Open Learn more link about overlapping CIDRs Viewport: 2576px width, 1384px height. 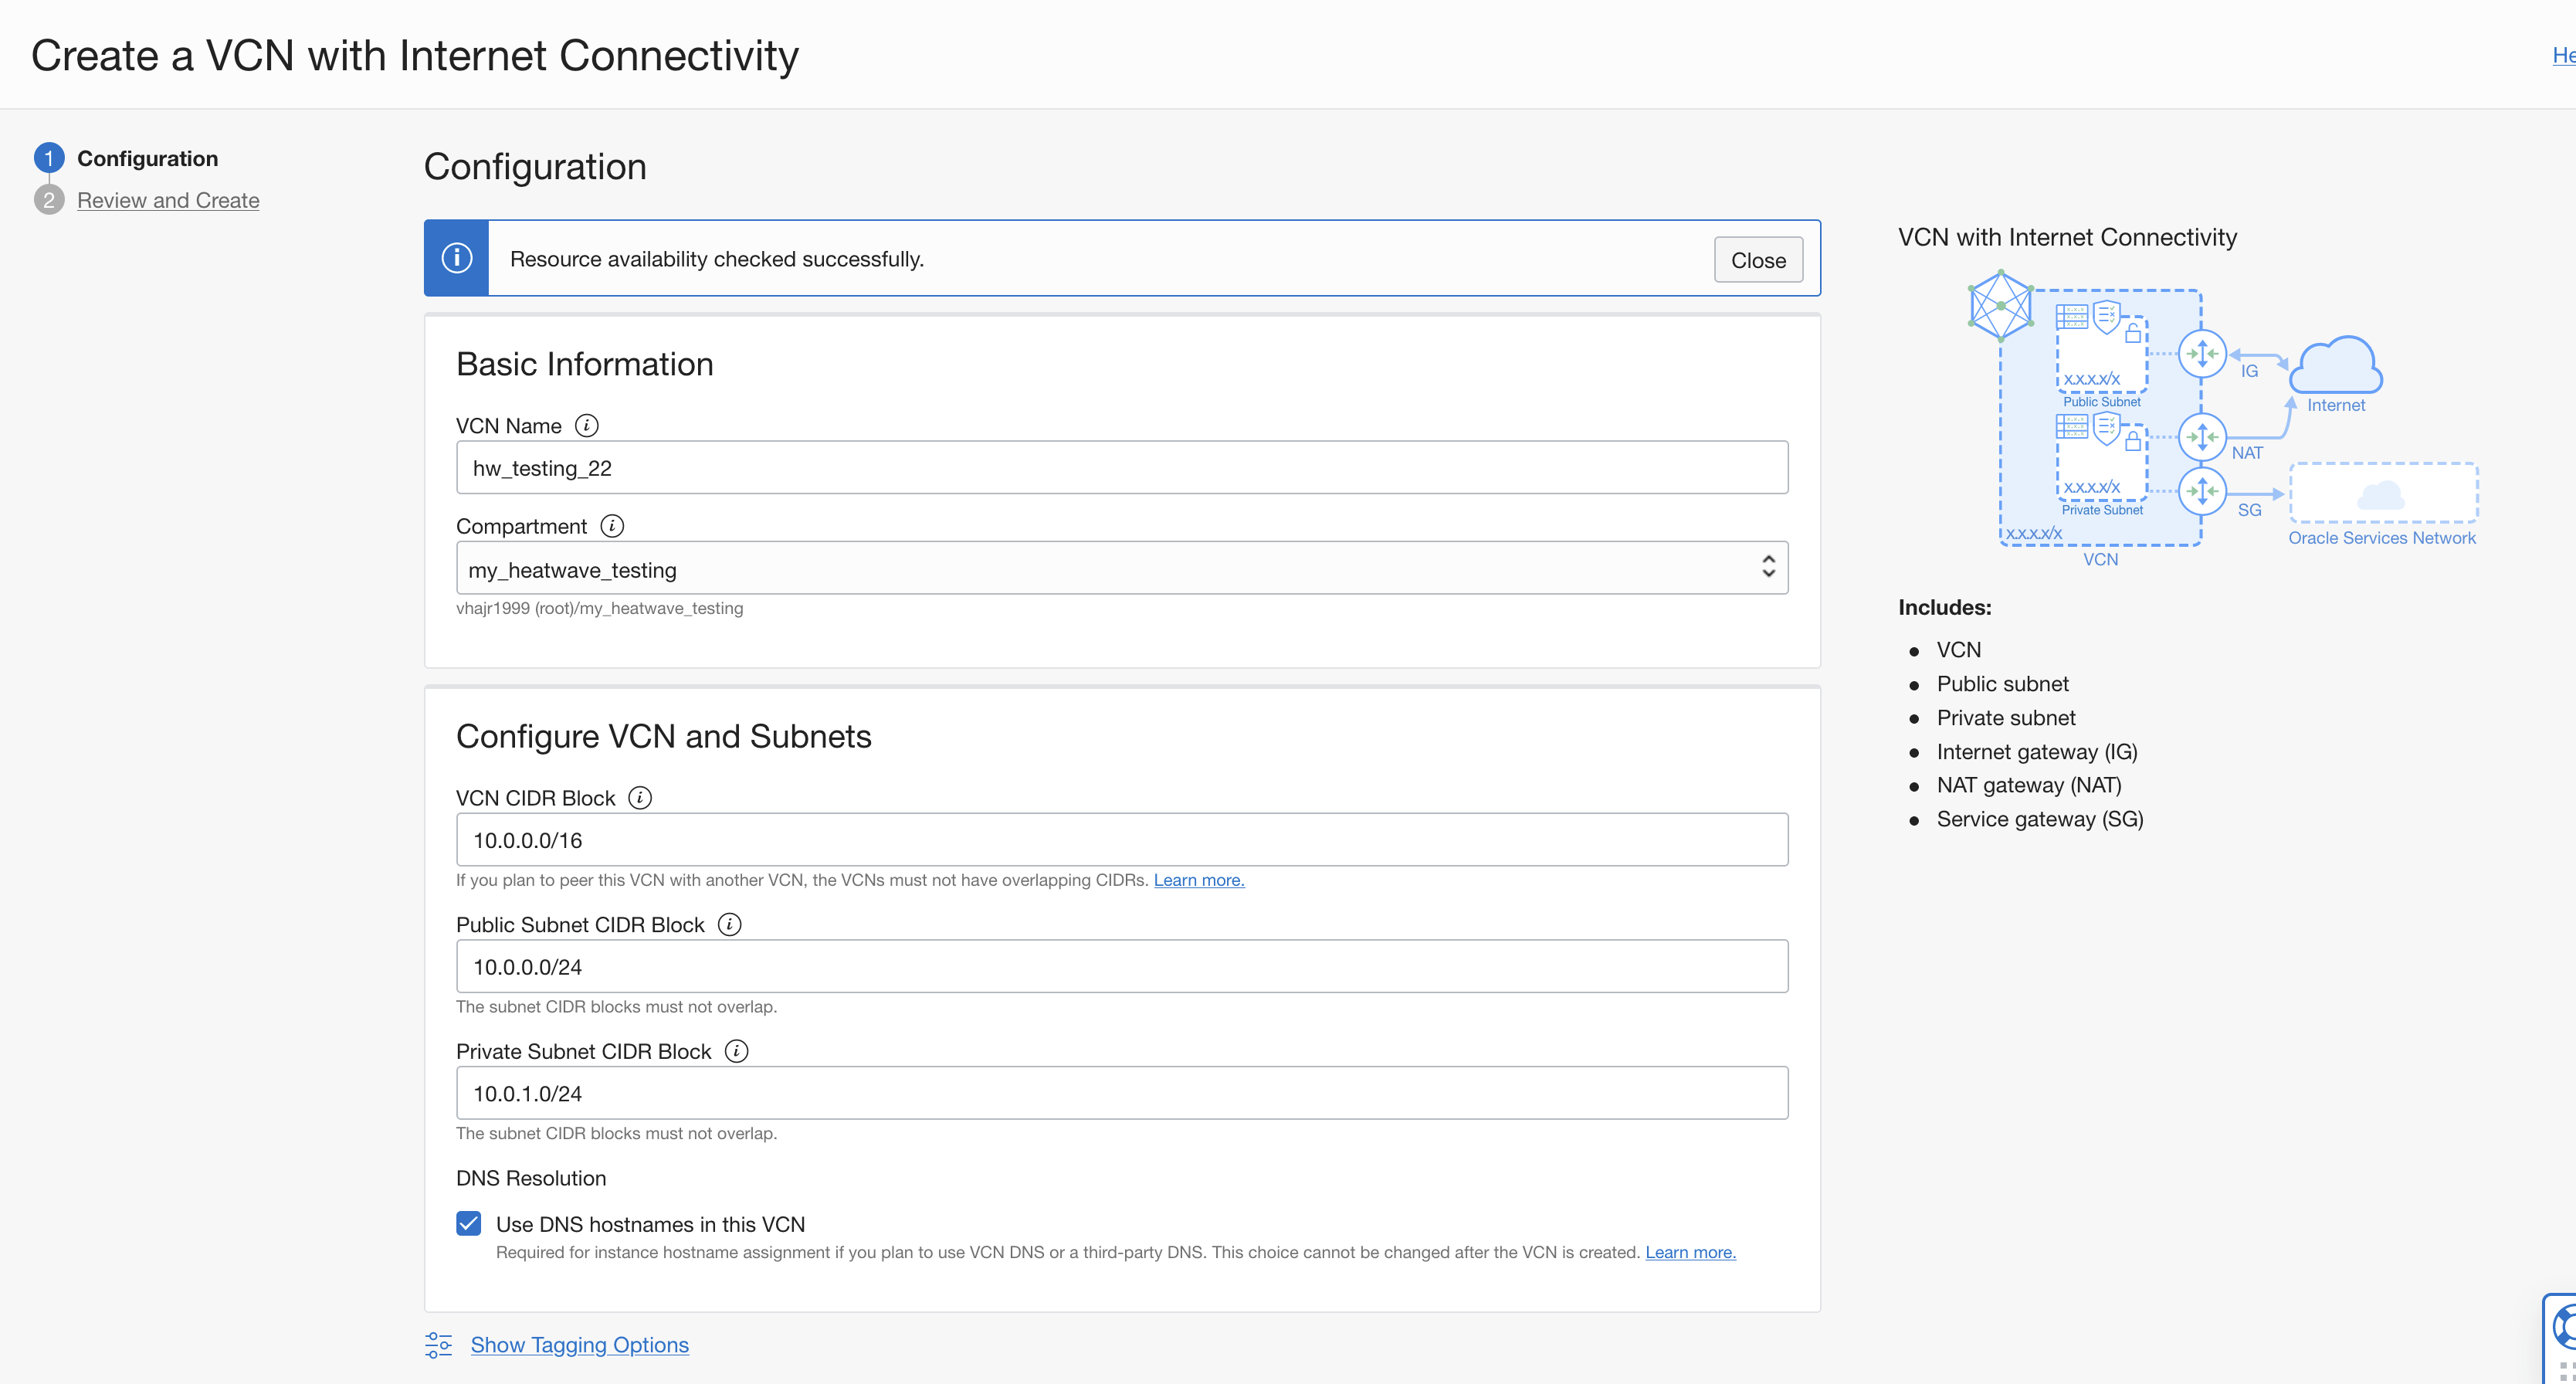(x=1198, y=880)
